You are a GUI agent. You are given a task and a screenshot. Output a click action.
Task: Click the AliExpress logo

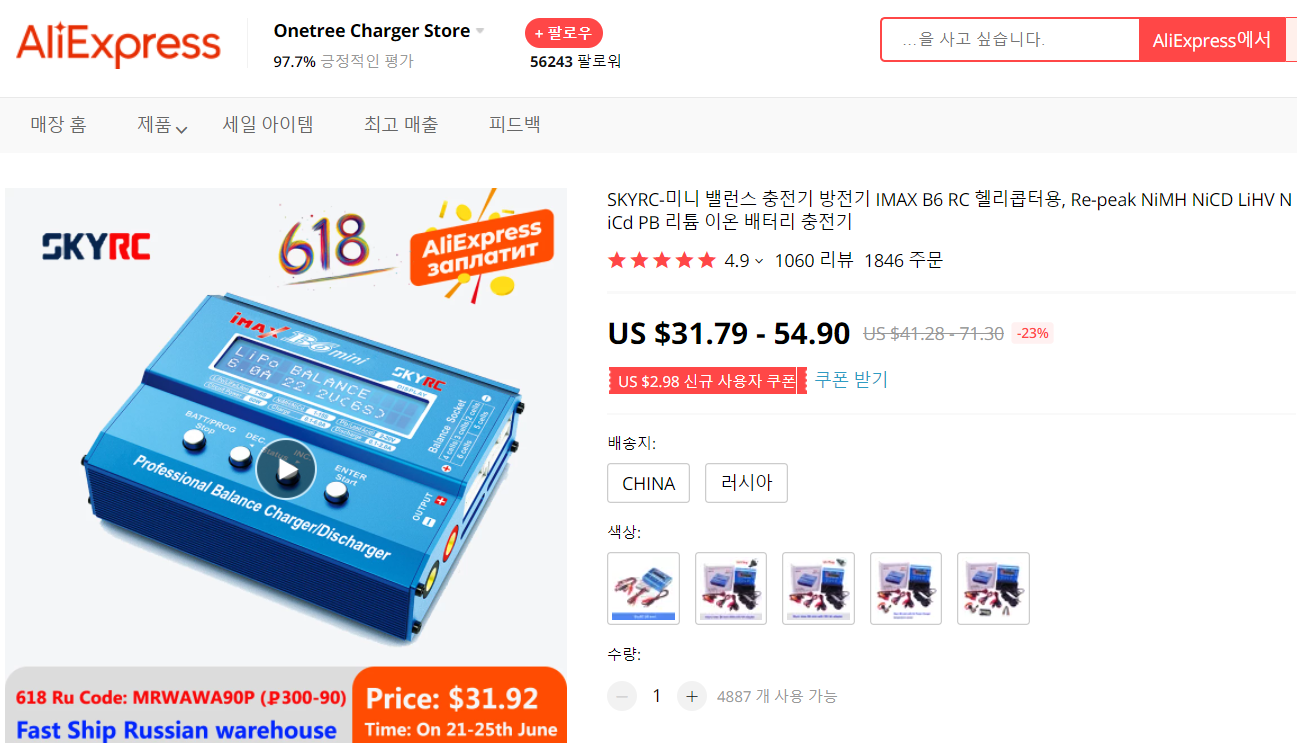118,43
